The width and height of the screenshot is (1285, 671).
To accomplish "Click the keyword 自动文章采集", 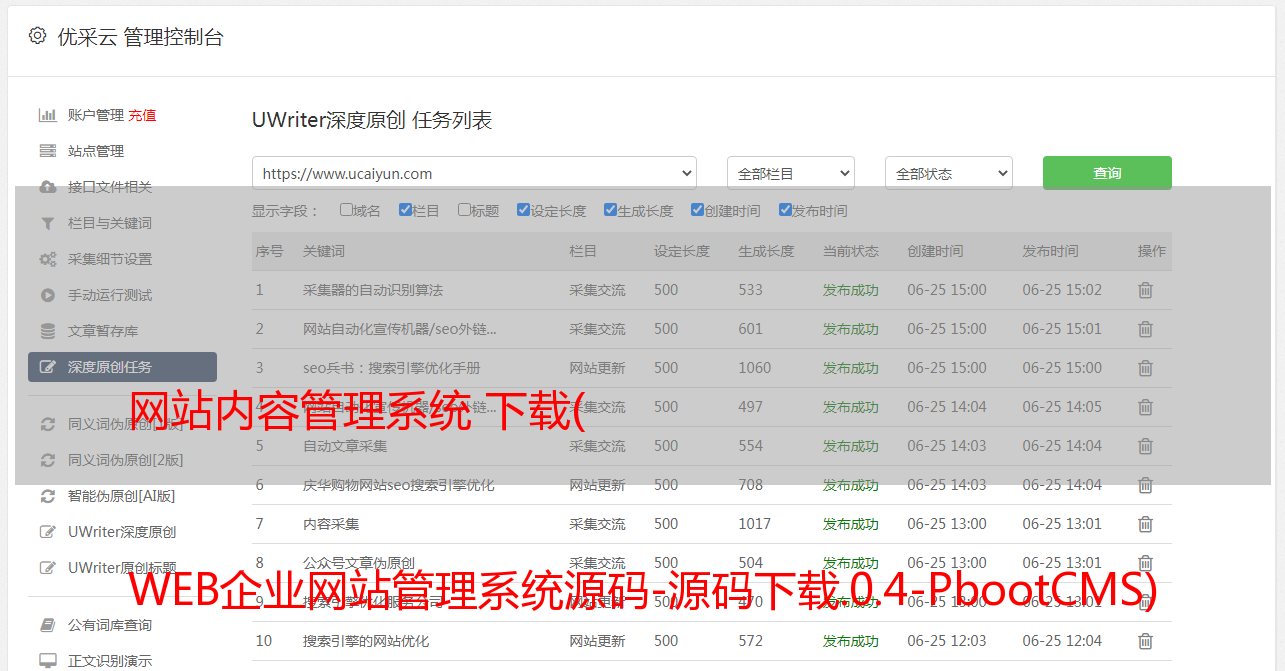I will tap(345, 446).
